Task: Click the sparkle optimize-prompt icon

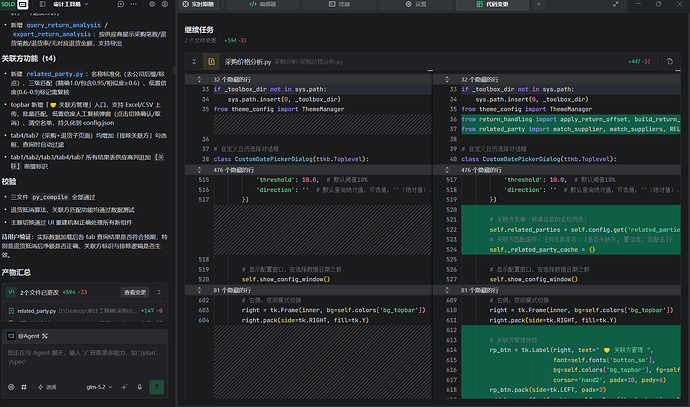Action: pos(124,387)
